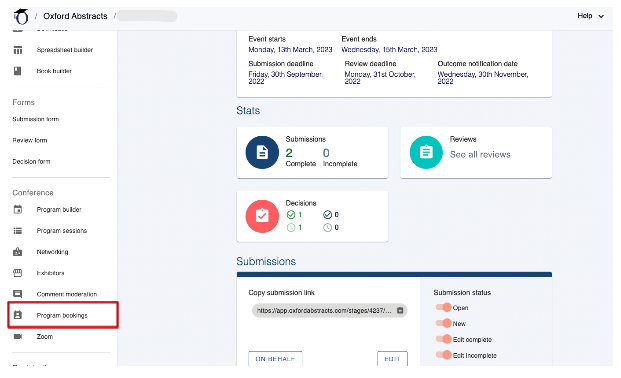Image resolution: width=621 pixels, height=378 pixels.
Task: Copy the submission link with copy icon
Action: [400, 311]
